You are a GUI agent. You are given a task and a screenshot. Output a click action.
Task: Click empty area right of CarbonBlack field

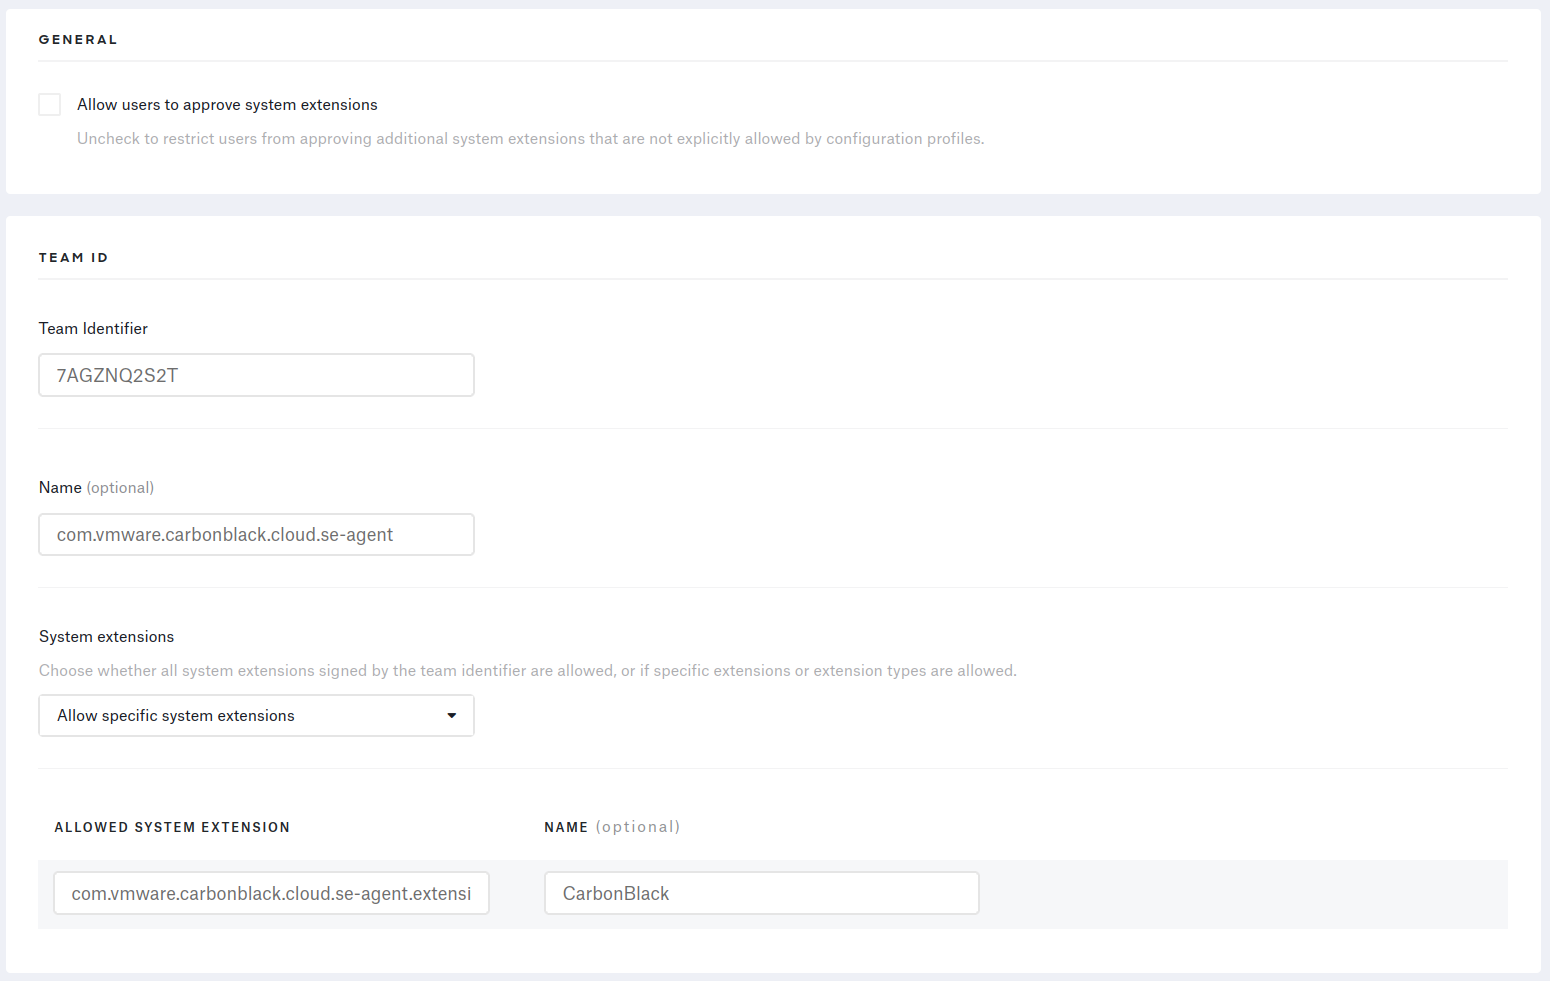coord(1240,894)
